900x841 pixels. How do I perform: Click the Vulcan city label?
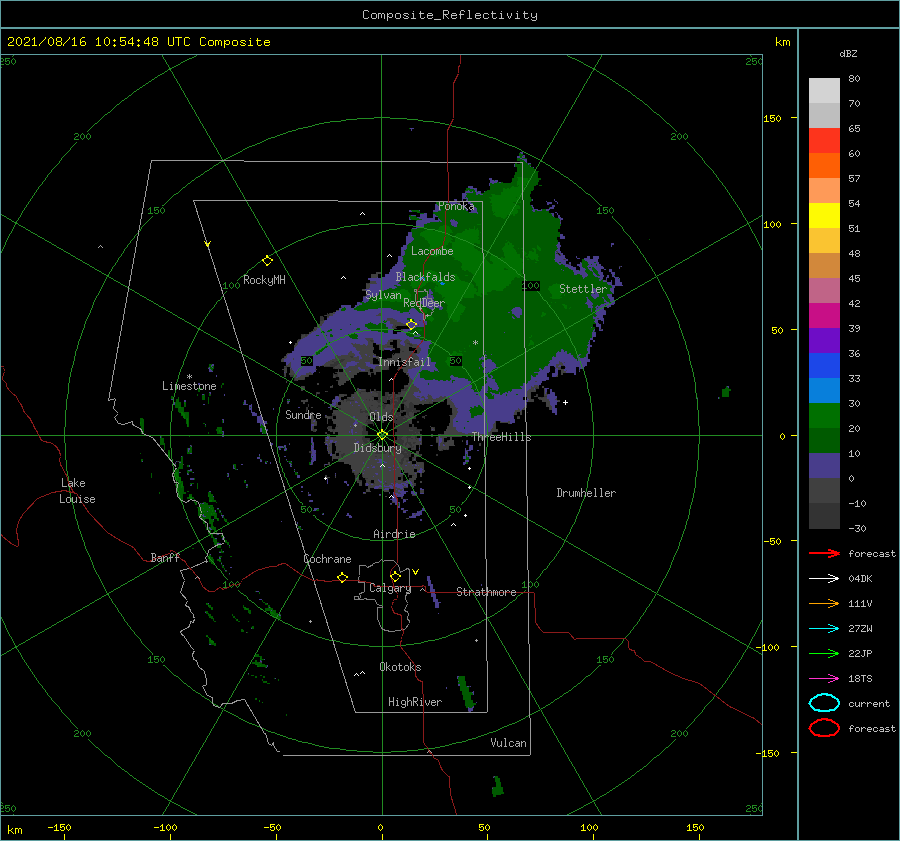pos(509,743)
